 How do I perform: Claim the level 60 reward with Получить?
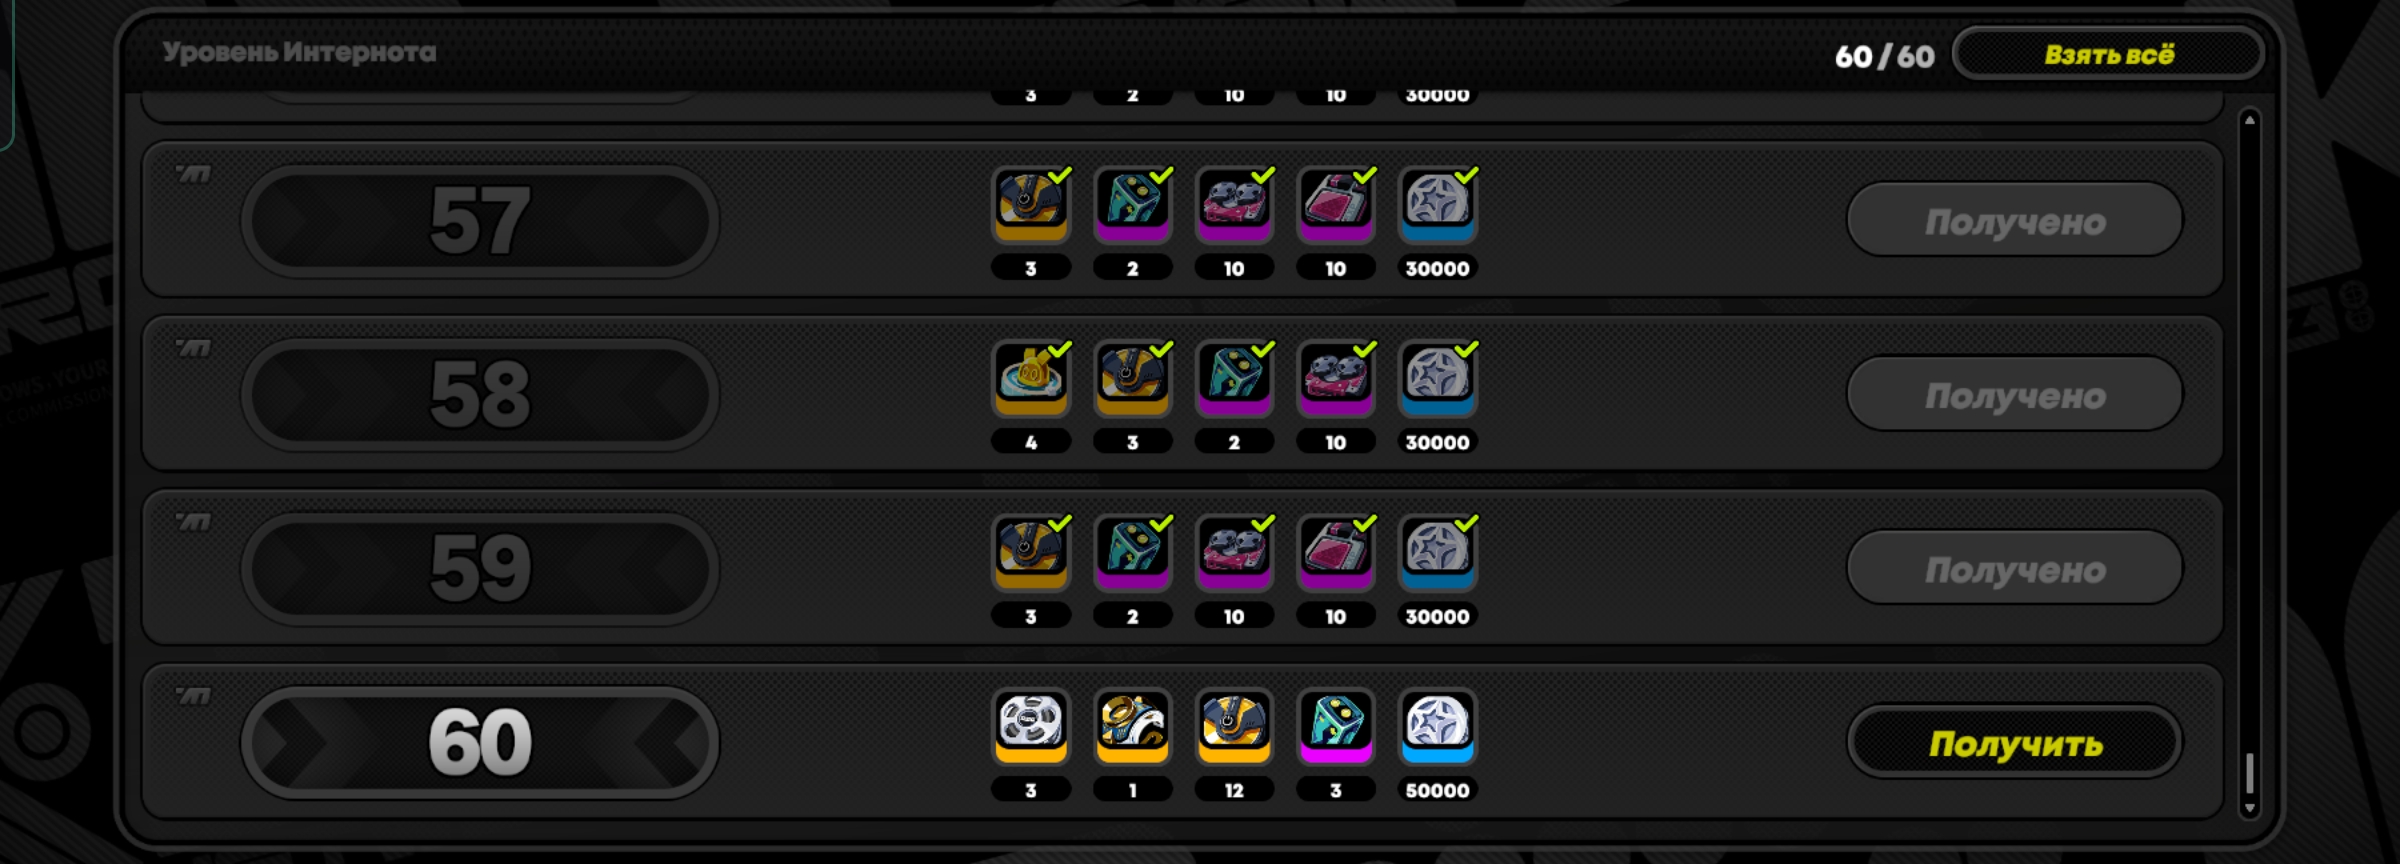[x=2014, y=743]
